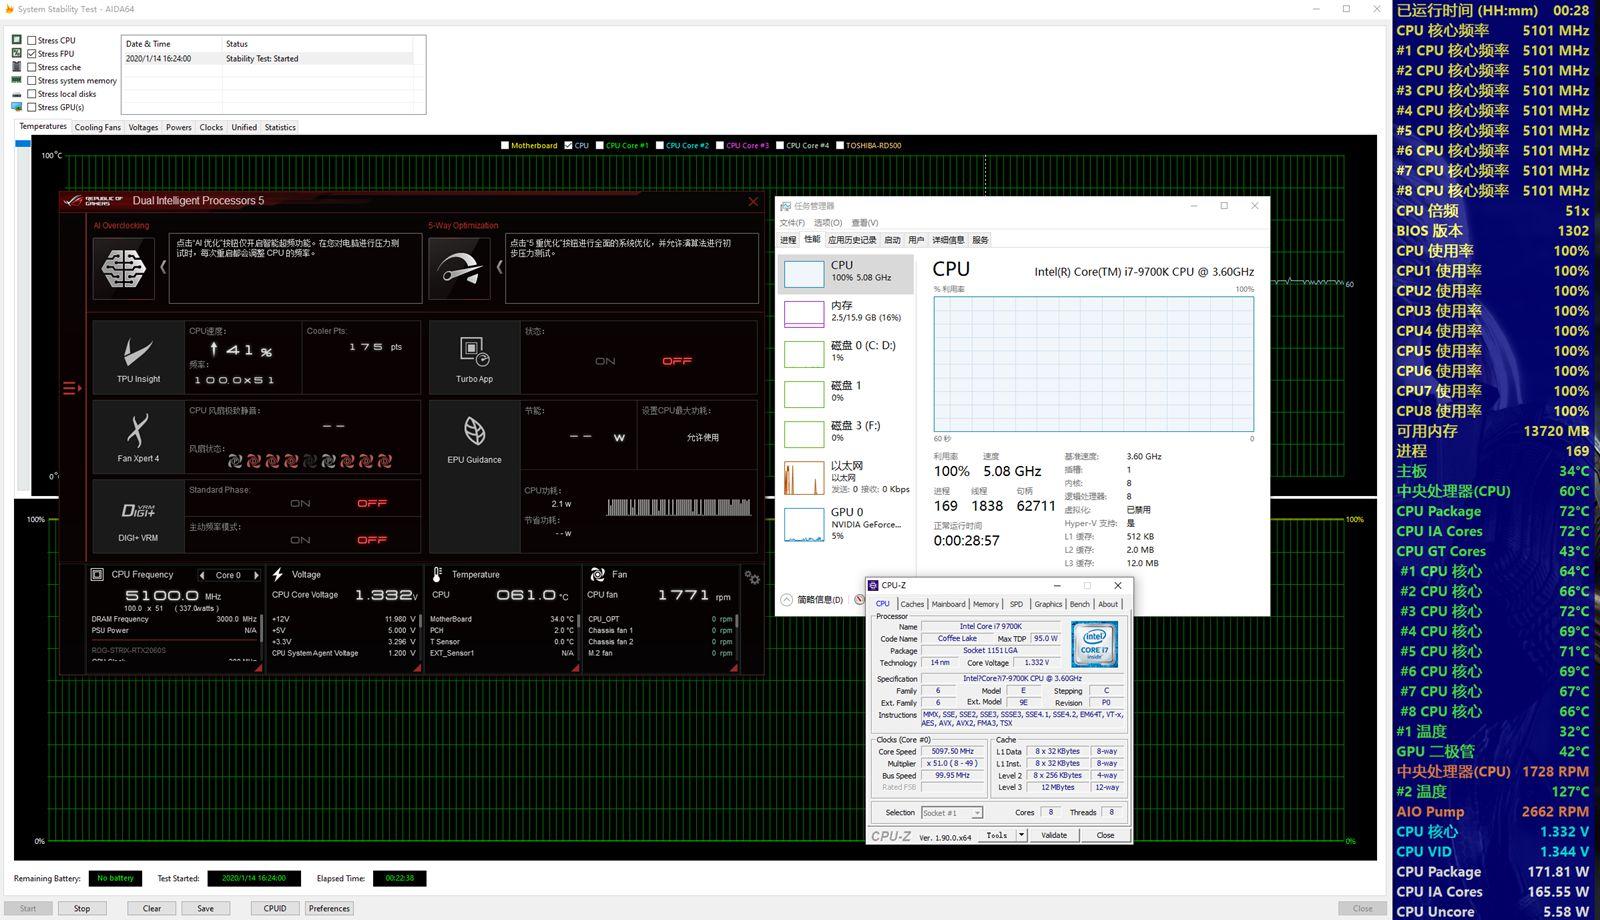Select GPU 0 NVIDIA GeForce item
Screen dimensions: 1600x920
pos(845,523)
